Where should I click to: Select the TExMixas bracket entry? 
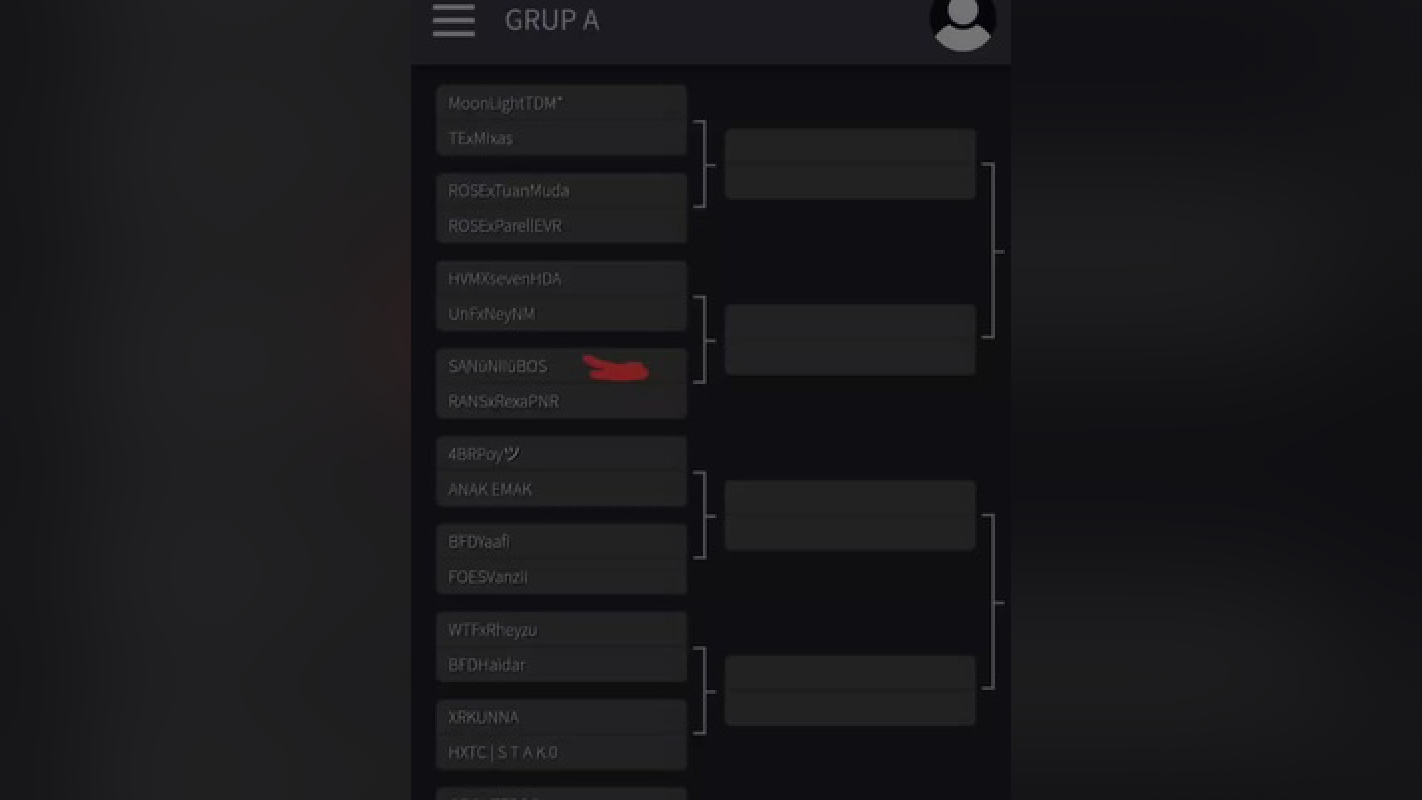click(x=561, y=138)
